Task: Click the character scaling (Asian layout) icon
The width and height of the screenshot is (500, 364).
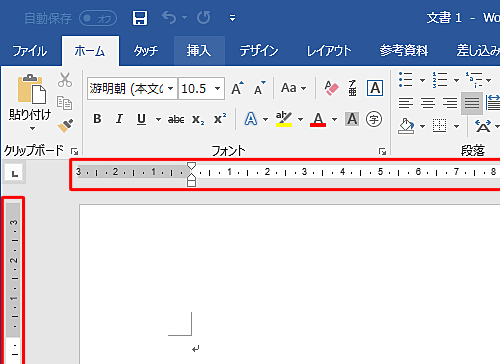Action: coord(483,126)
